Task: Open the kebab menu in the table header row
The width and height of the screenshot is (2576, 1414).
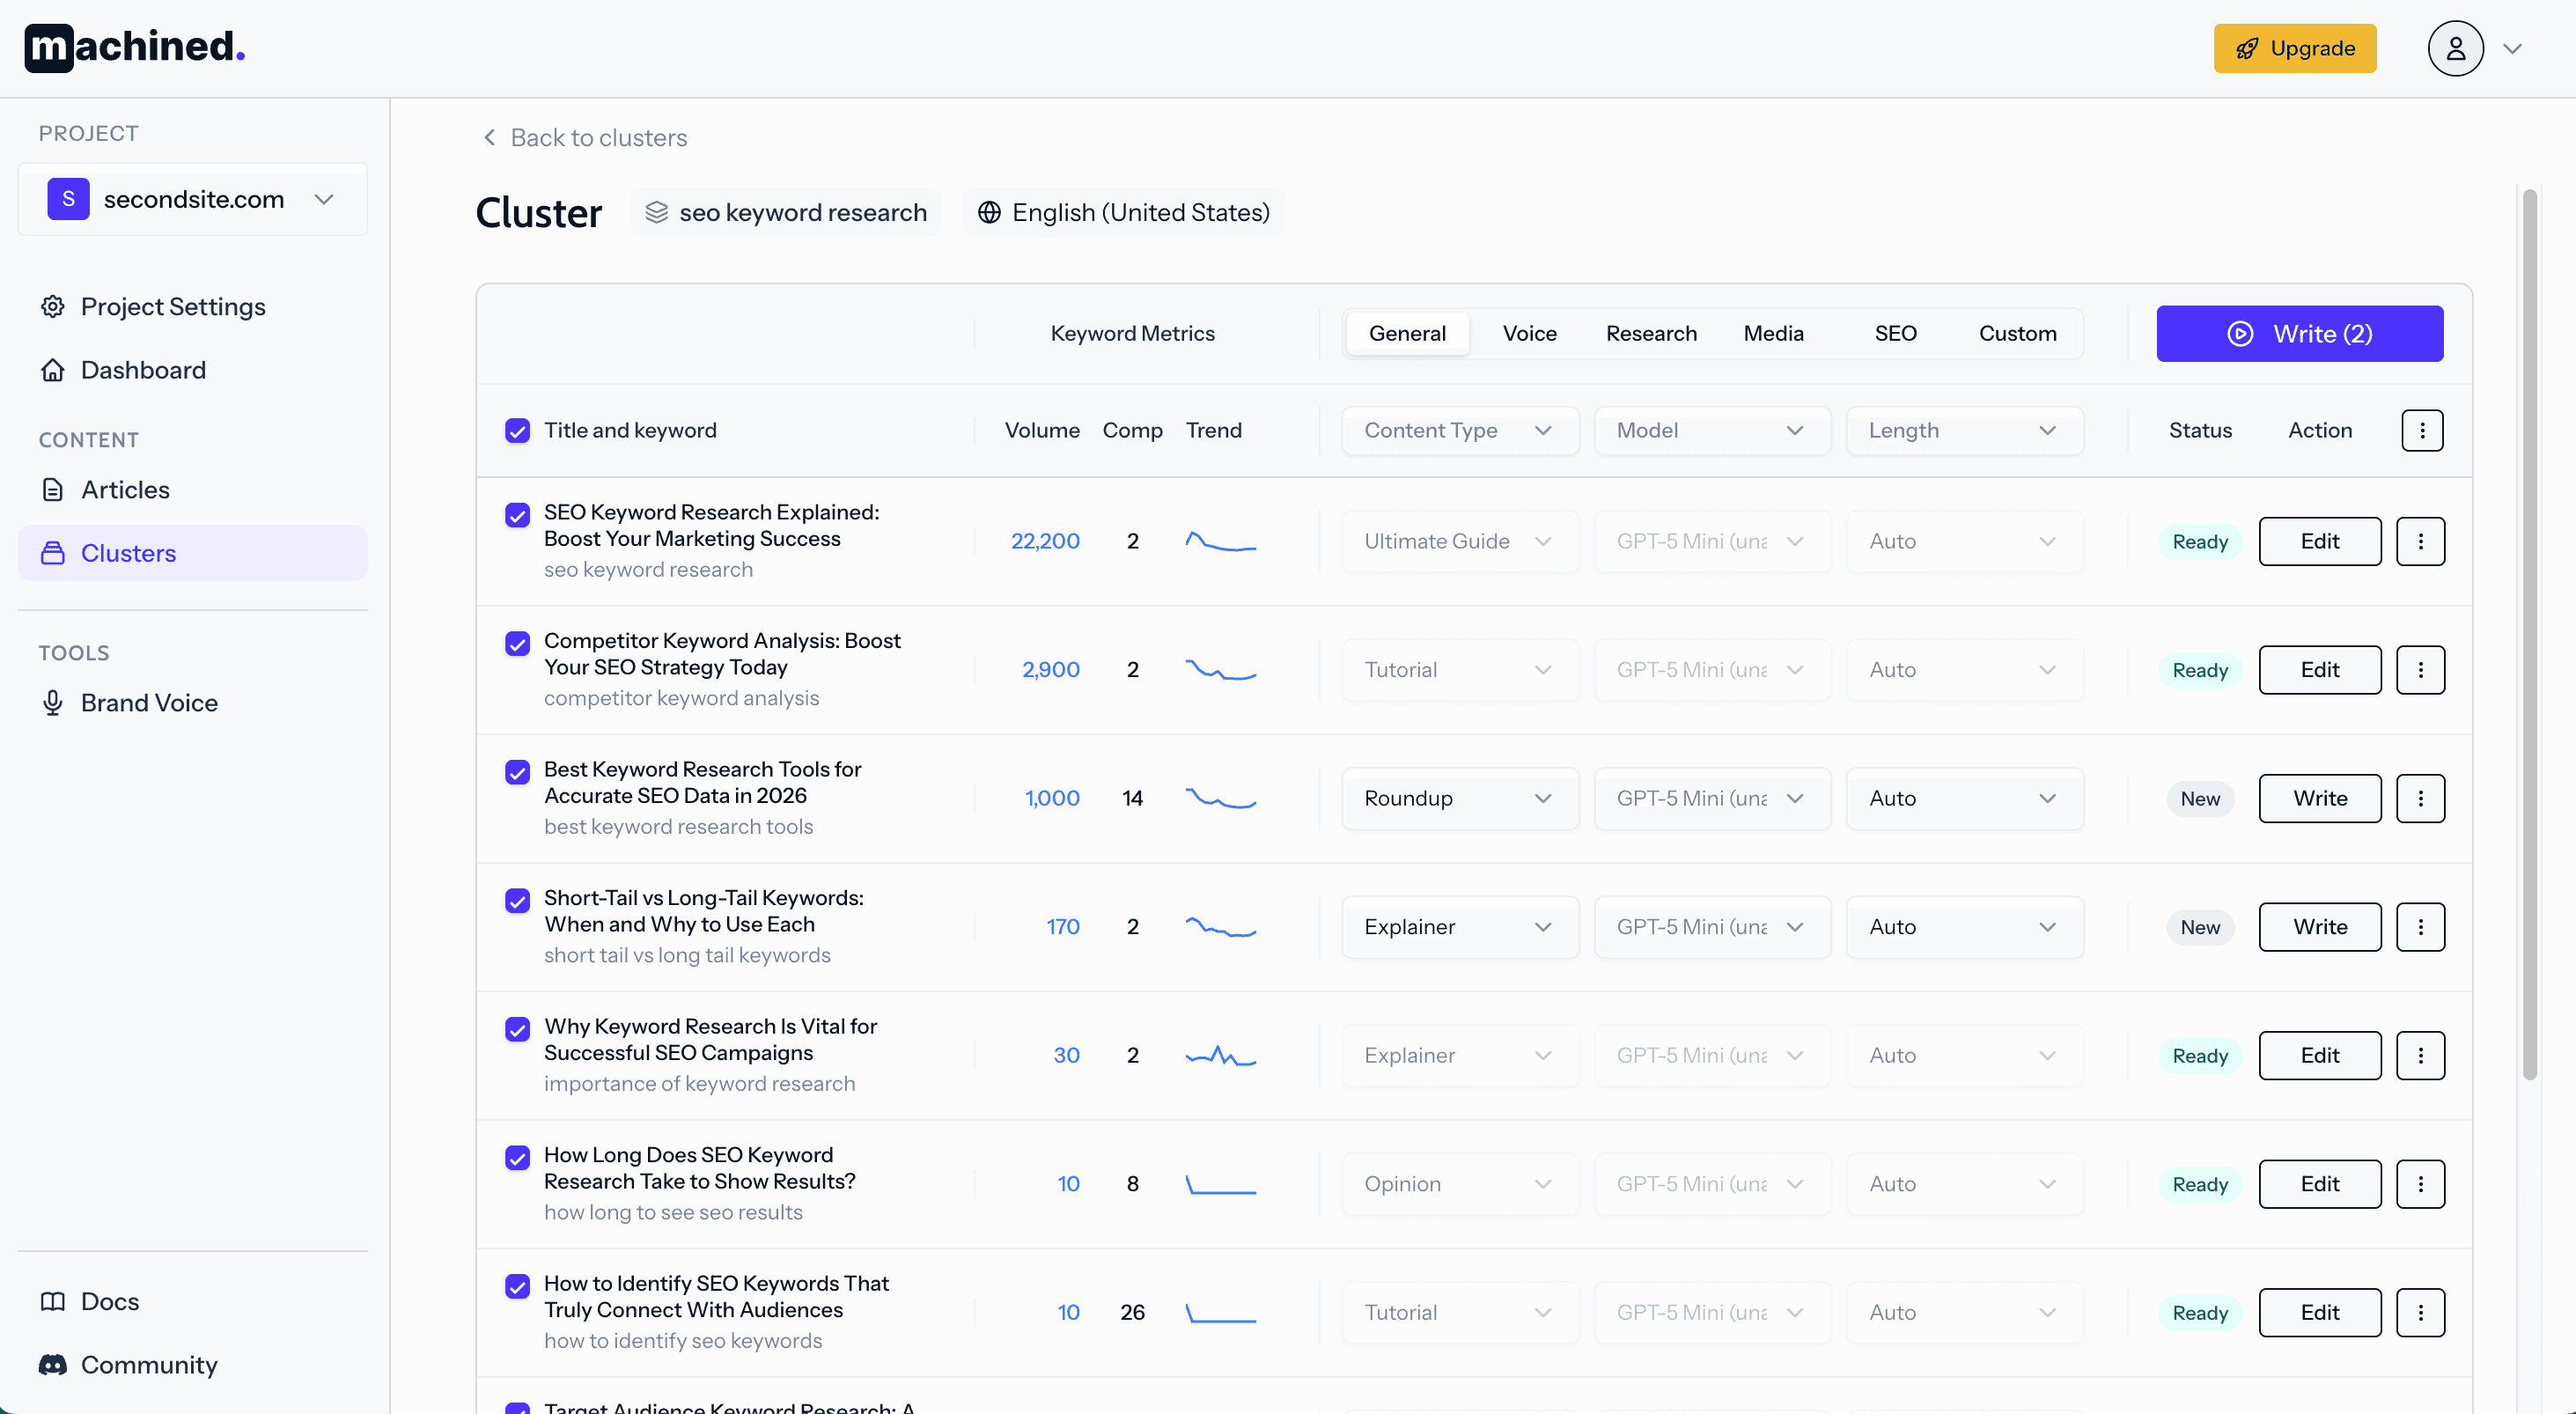Action: point(2422,430)
